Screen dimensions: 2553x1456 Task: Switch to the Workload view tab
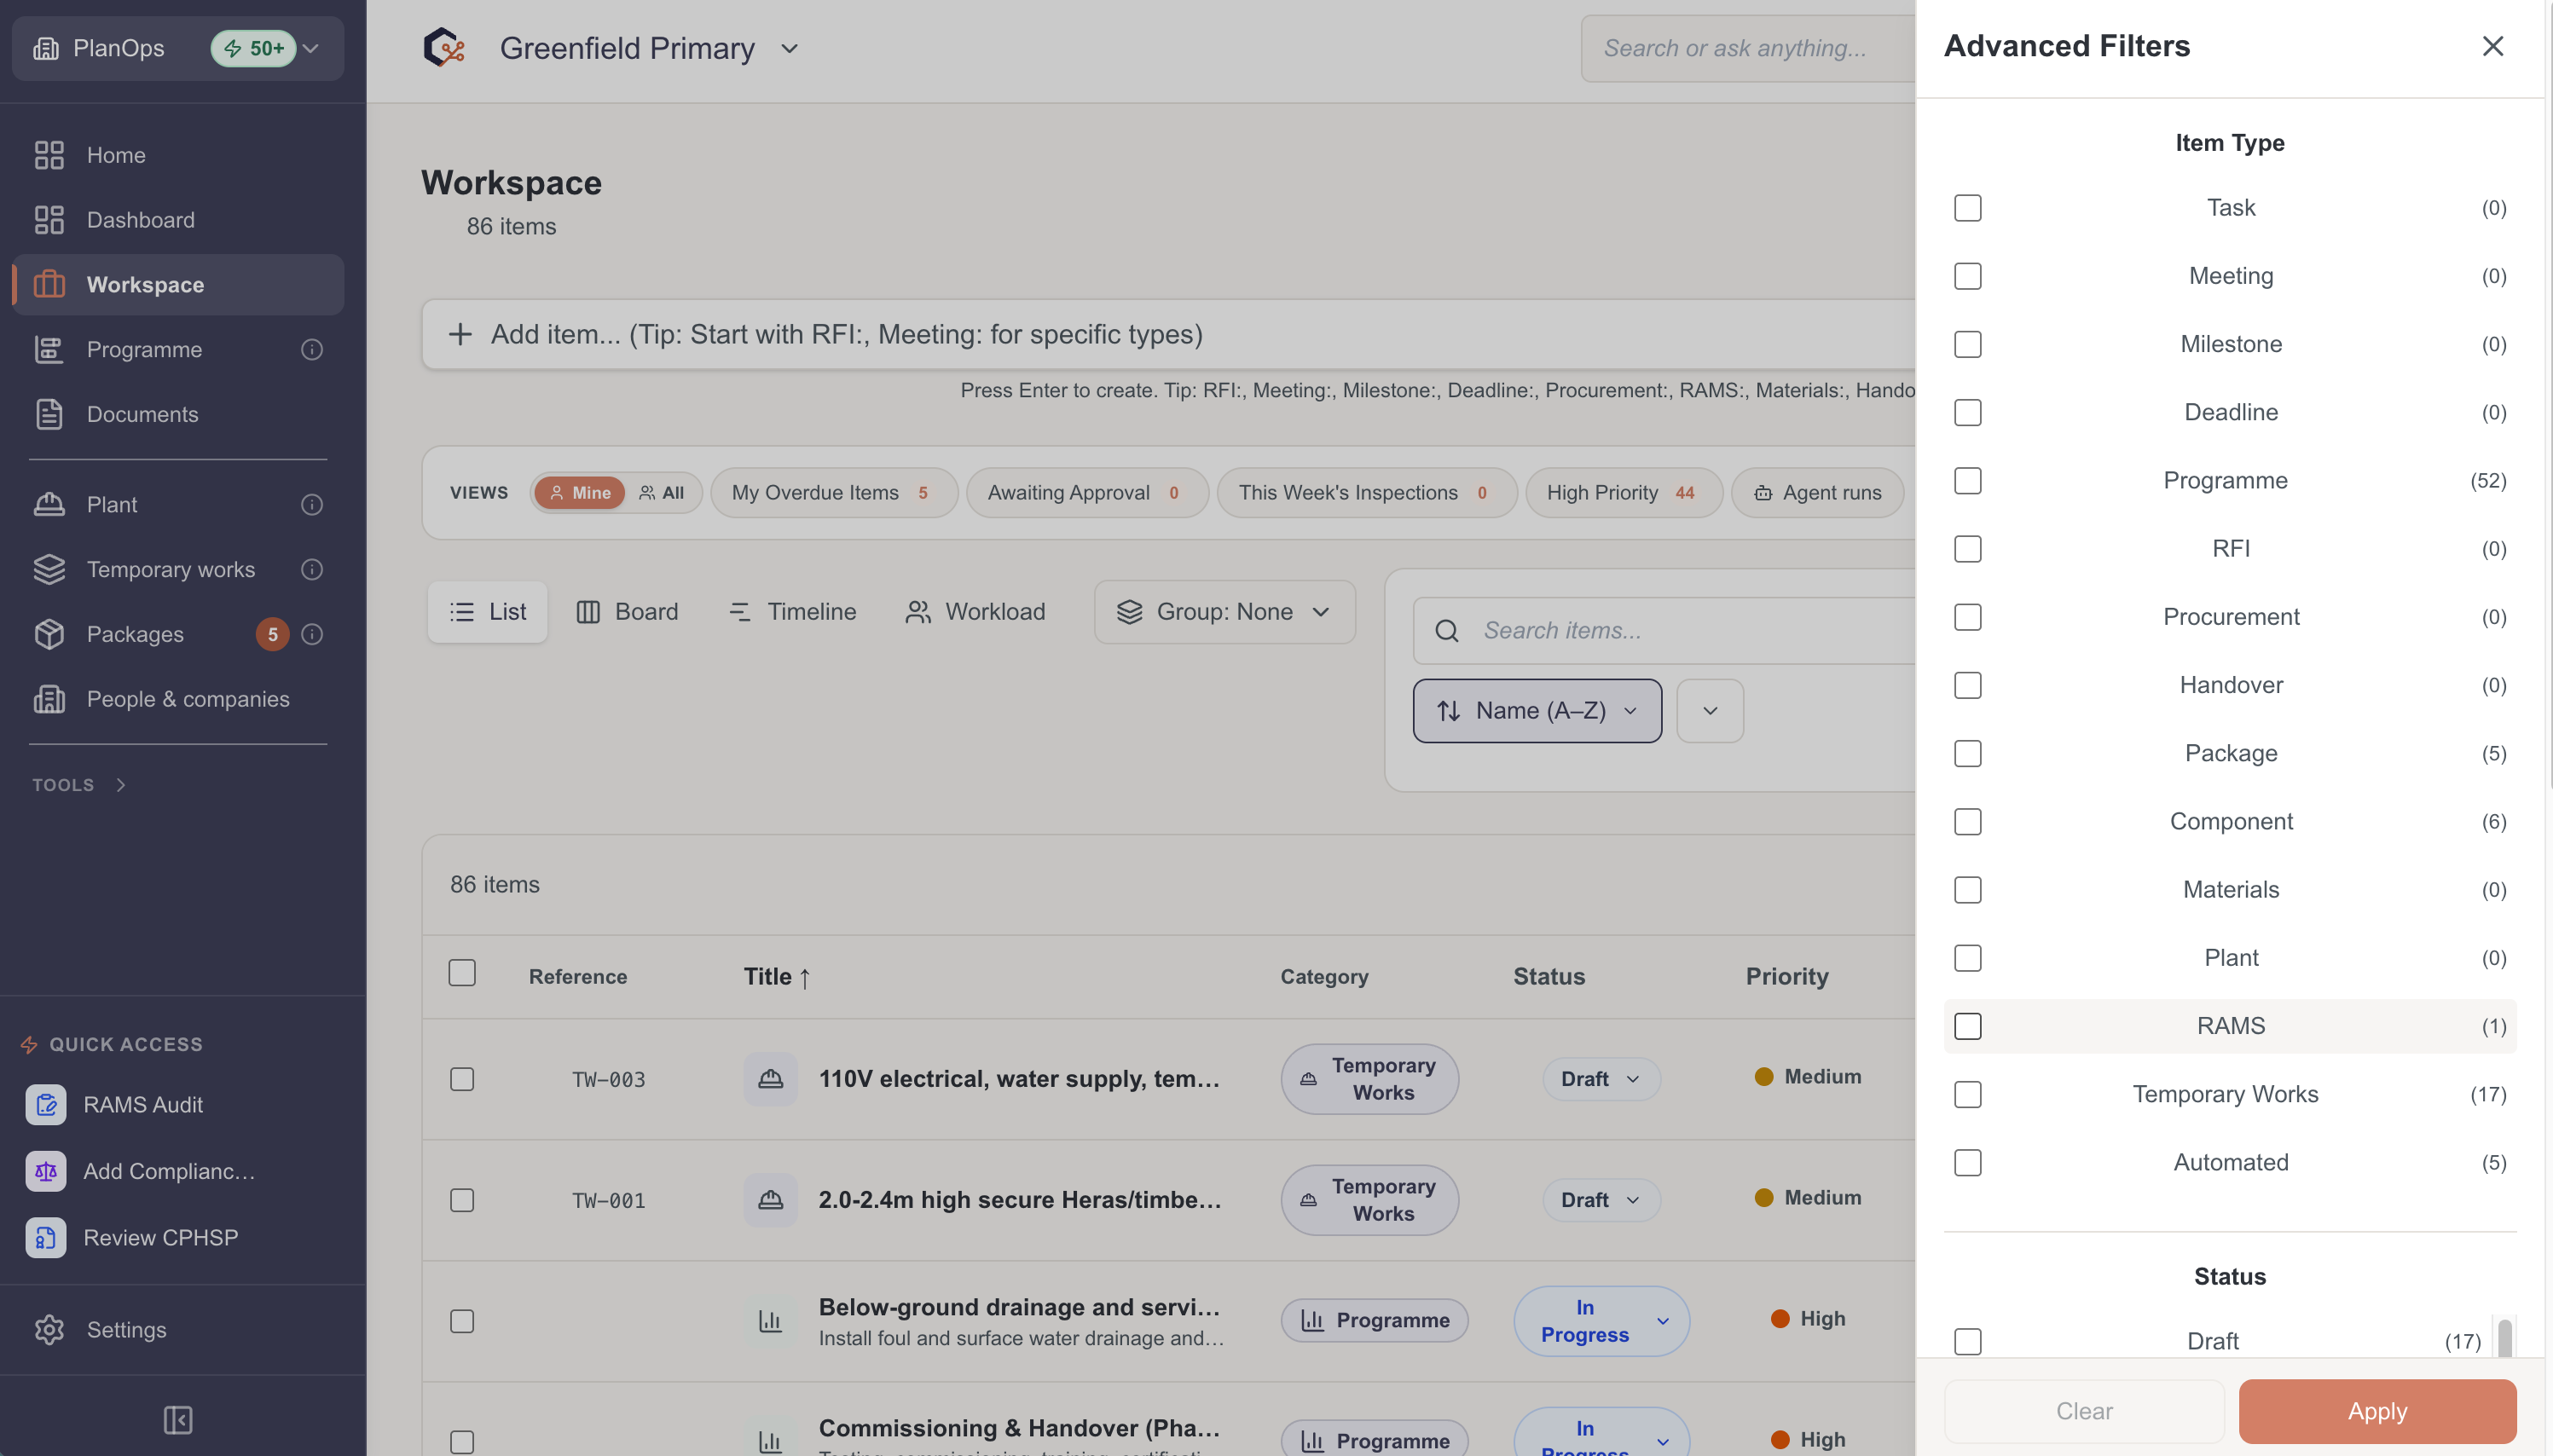click(x=975, y=612)
